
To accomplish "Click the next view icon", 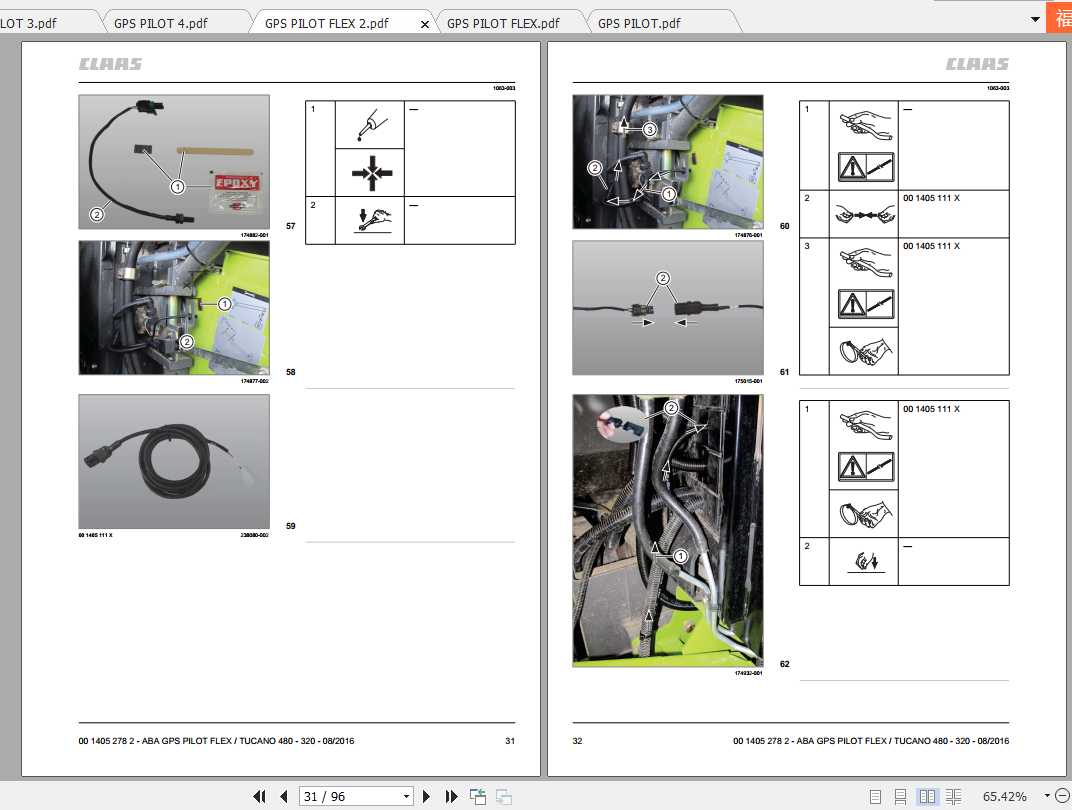I will (504, 796).
